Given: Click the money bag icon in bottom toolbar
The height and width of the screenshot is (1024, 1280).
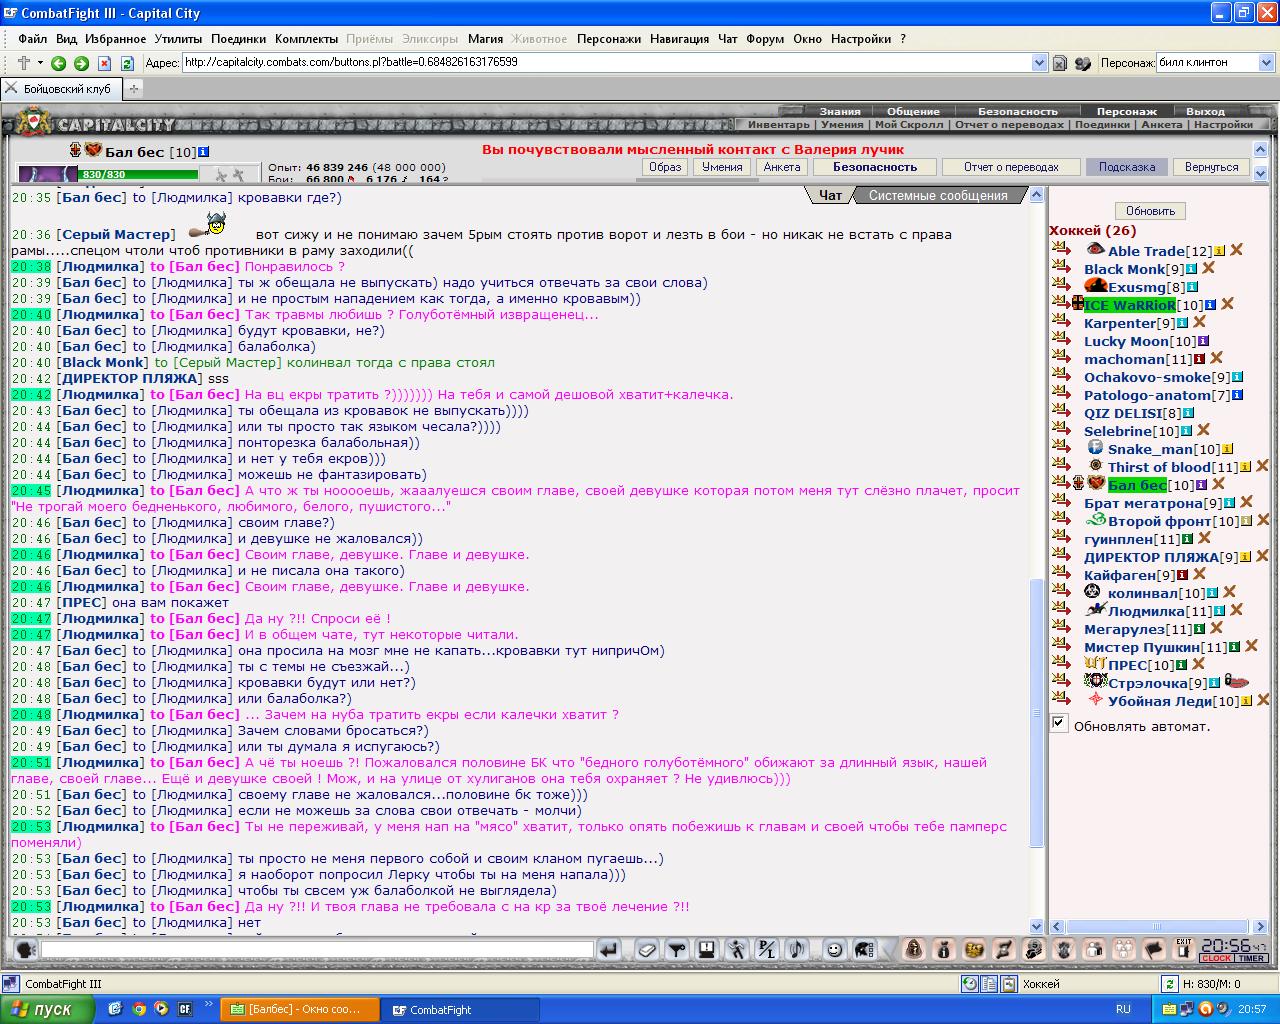Looking at the screenshot, I should pos(943,949).
